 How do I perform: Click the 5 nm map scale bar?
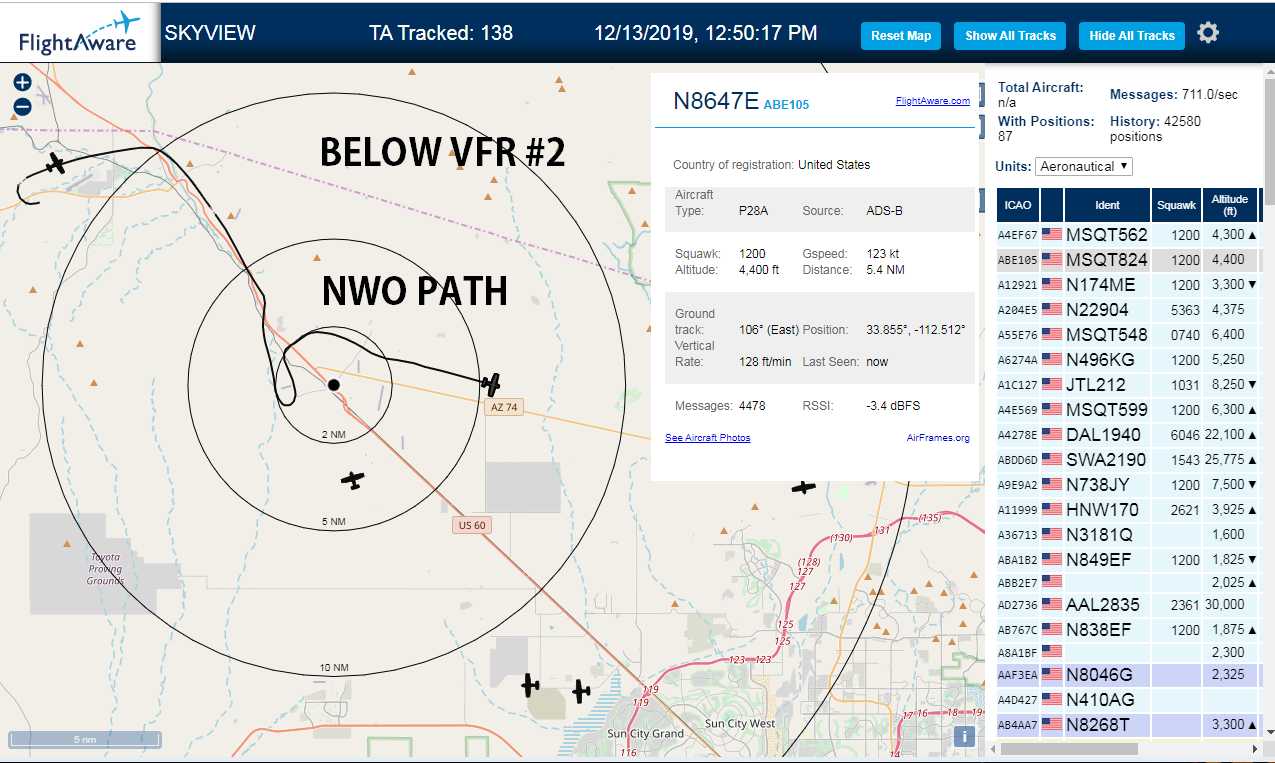[x=84, y=740]
